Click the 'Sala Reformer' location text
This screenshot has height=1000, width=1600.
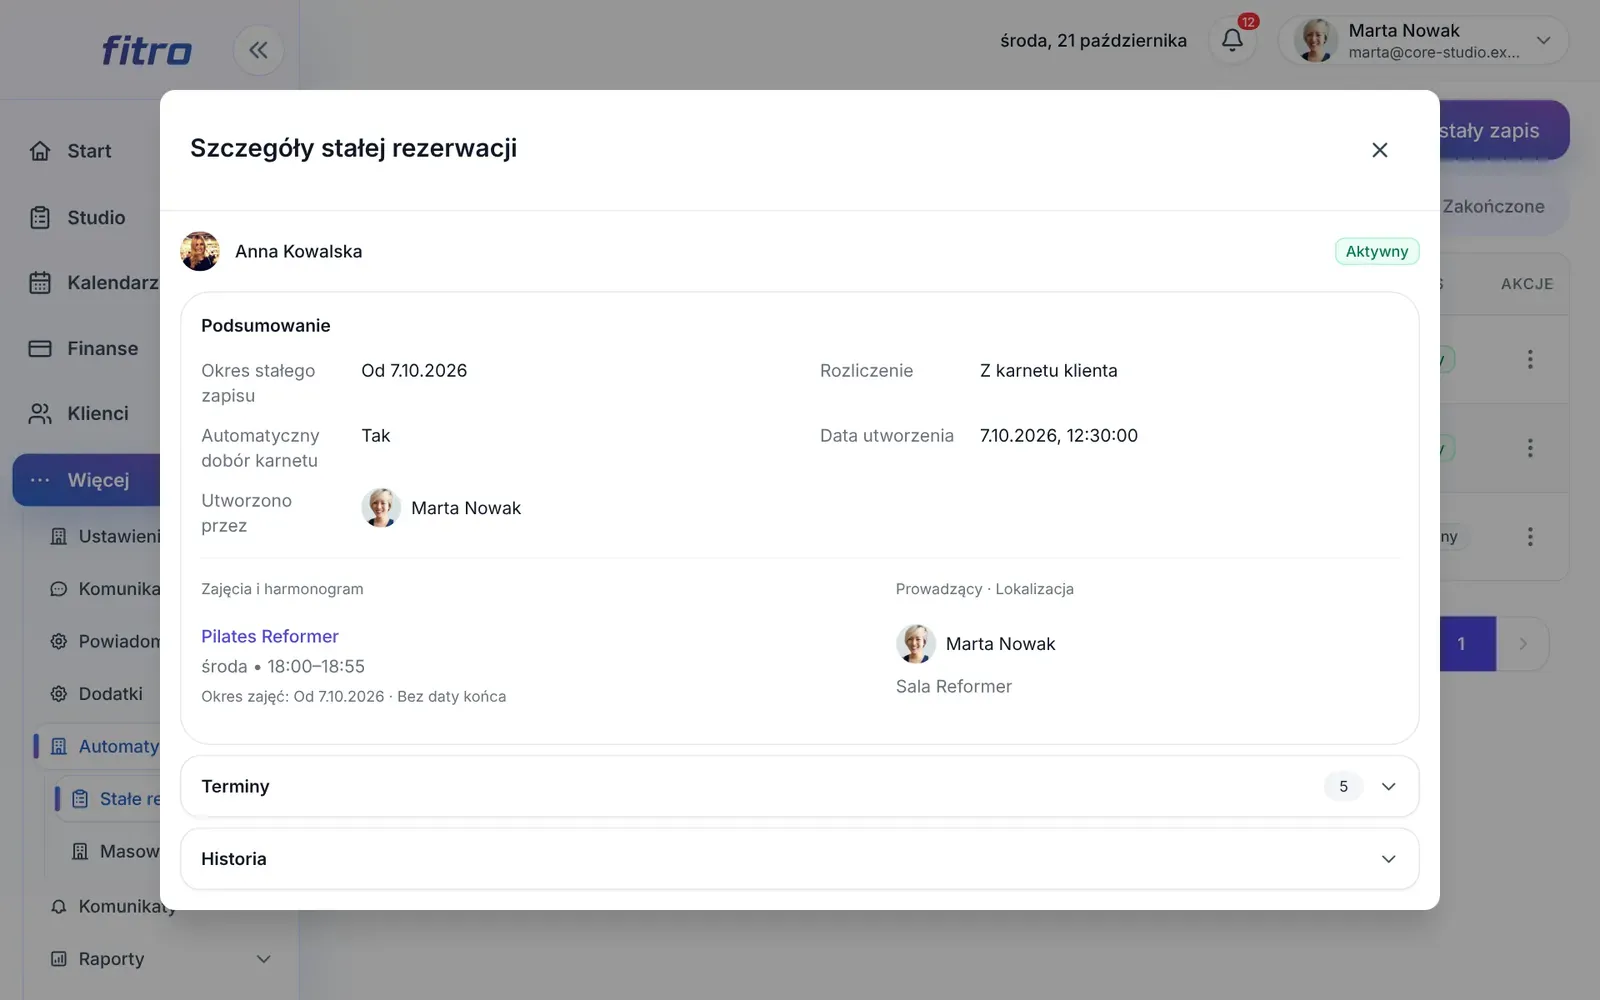954,687
